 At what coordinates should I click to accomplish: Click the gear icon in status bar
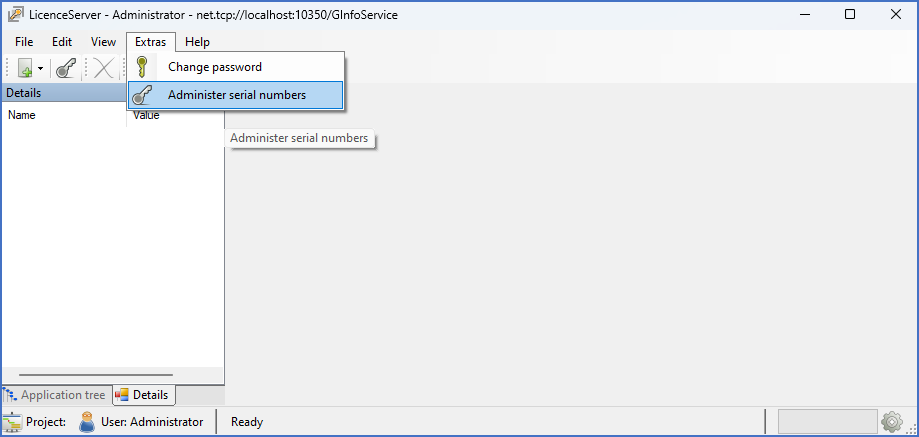pyautogui.click(x=892, y=421)
